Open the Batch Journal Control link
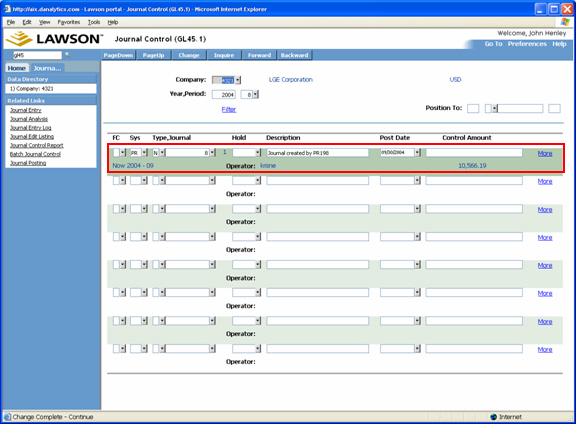The height and width of the screenshot is (425, 576). point(35,154)
